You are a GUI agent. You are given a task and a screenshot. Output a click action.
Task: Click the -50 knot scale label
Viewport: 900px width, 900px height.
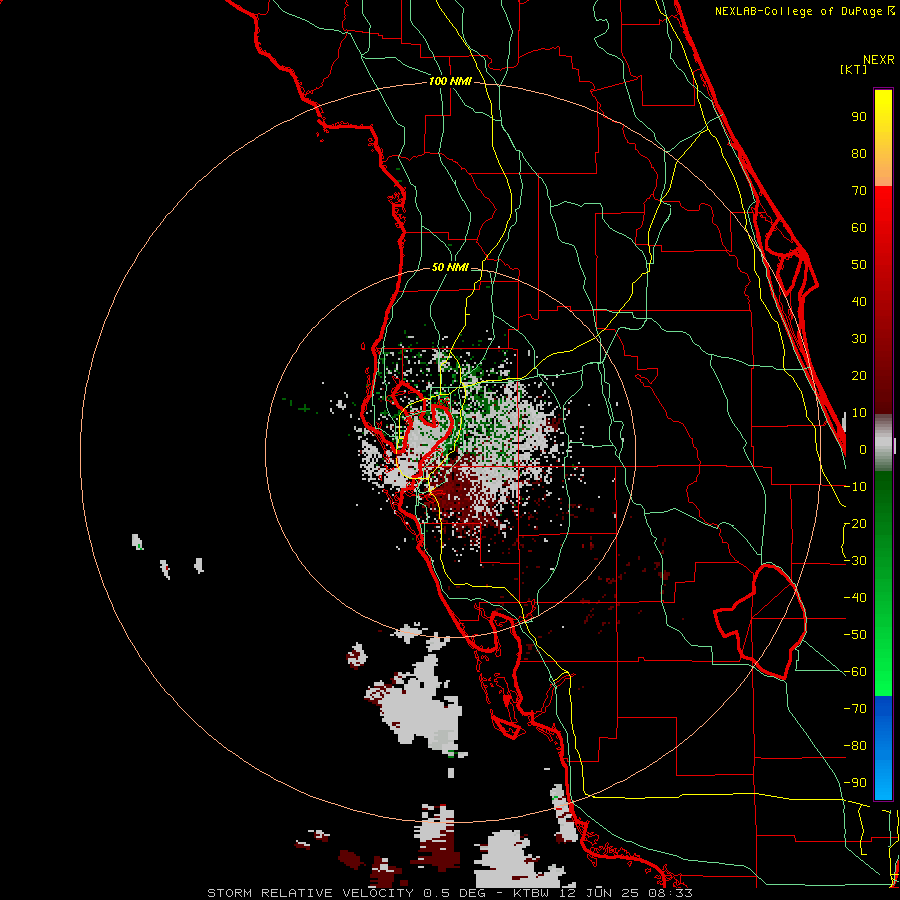pos(855,635)
